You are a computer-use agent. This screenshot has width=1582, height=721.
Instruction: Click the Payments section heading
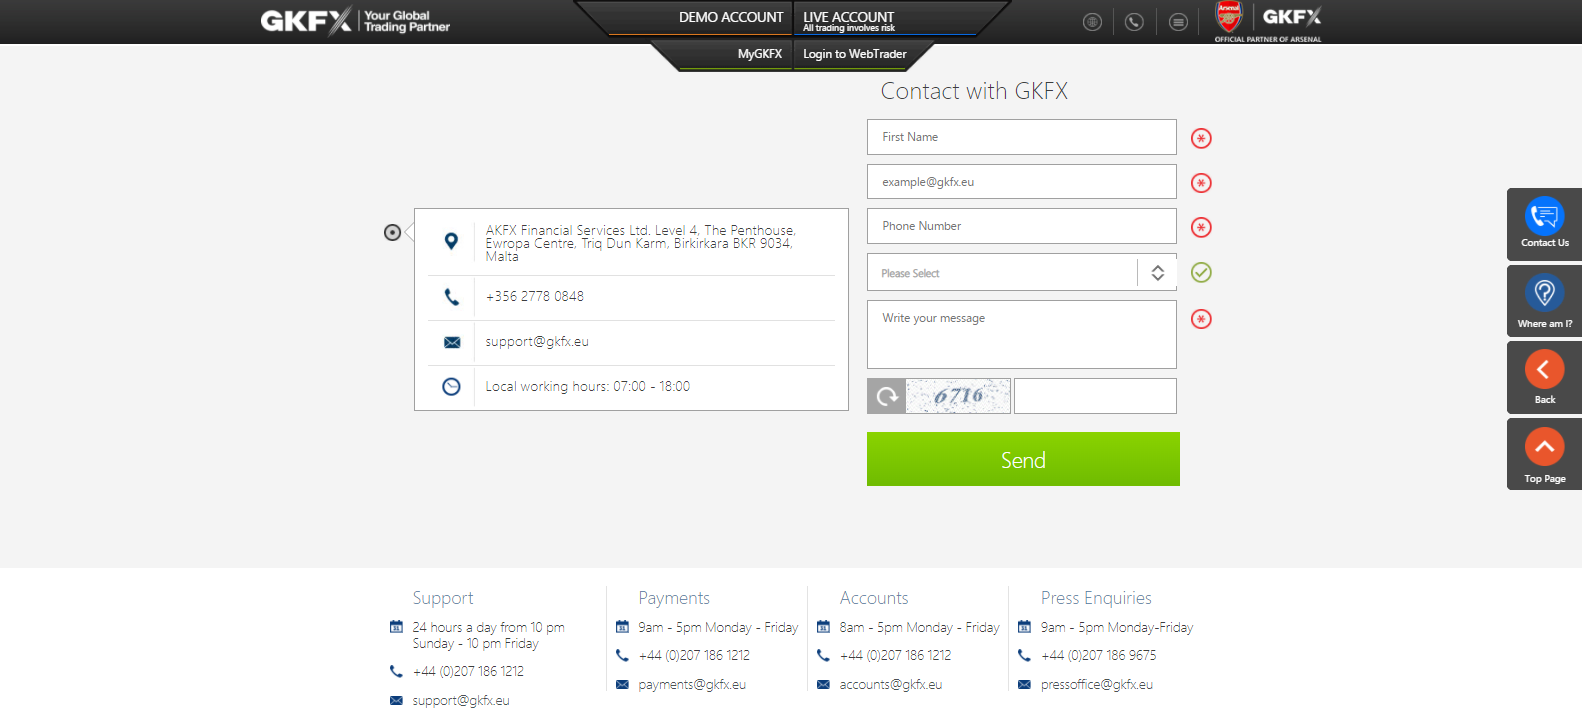(674, 598)
